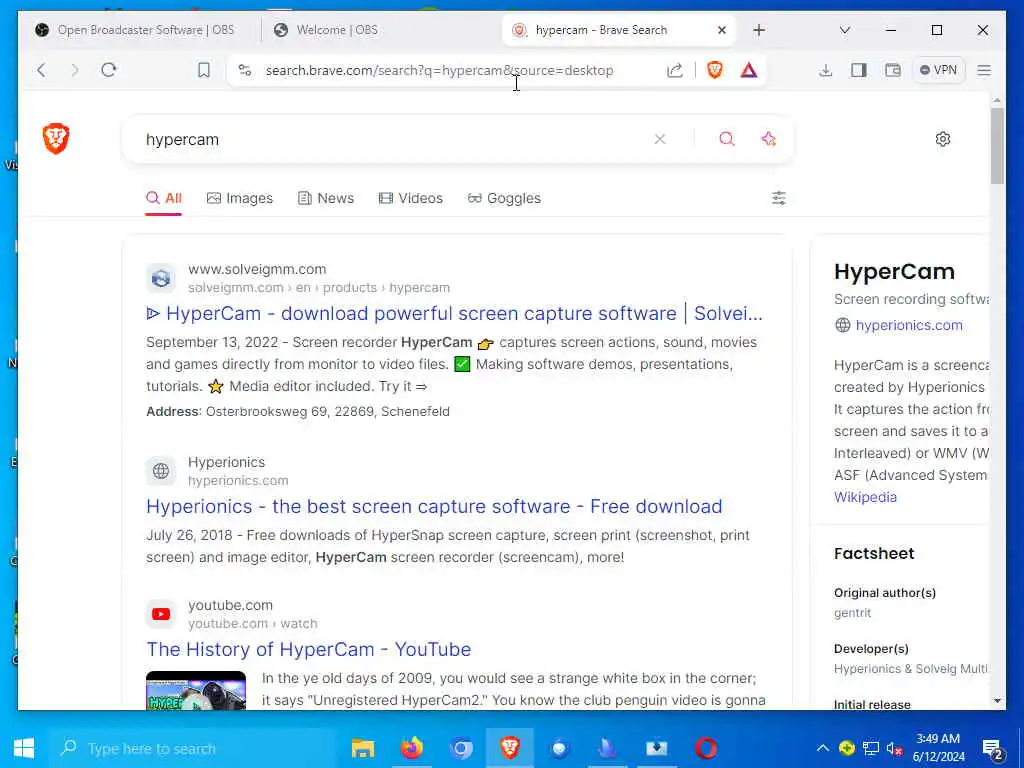
Task: Submit search with the magnifier icon
Action: (727, 139)
